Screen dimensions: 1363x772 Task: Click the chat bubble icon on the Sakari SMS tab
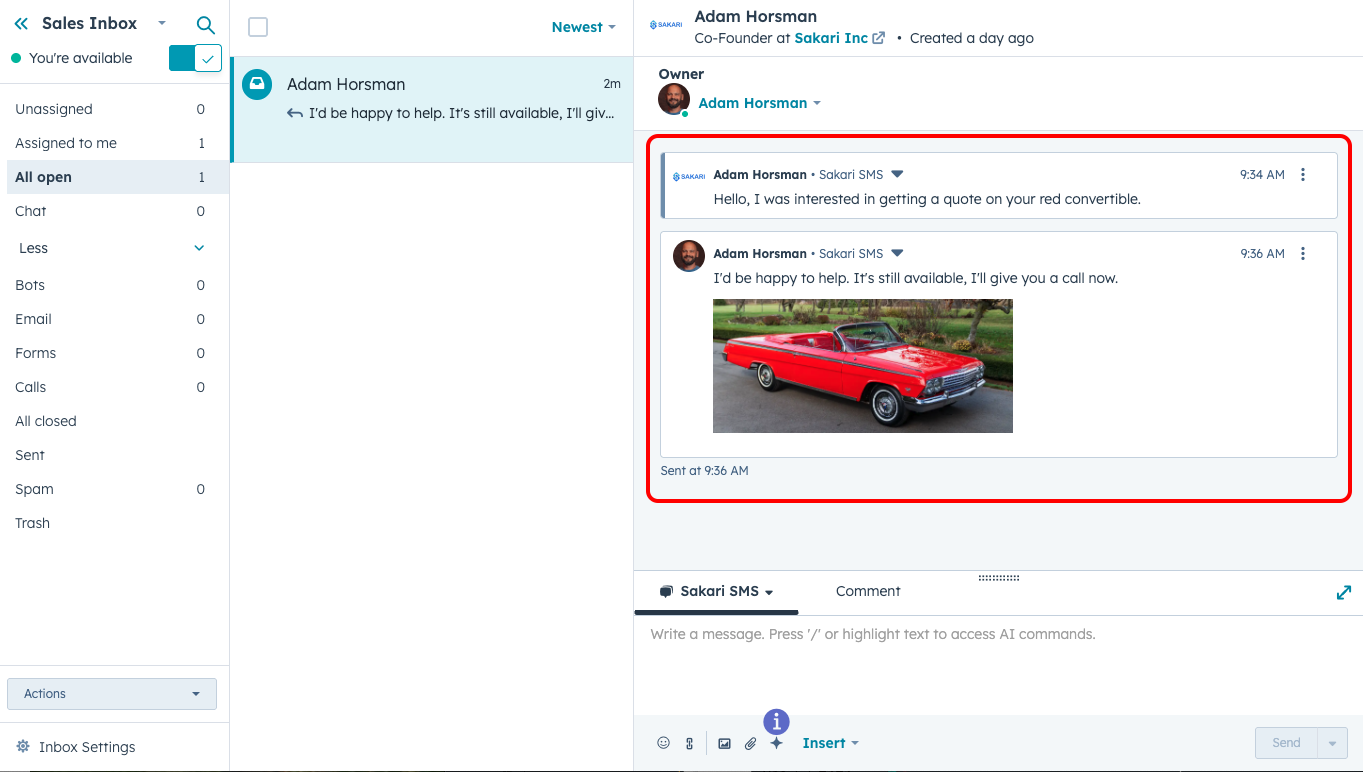point(666,591)
